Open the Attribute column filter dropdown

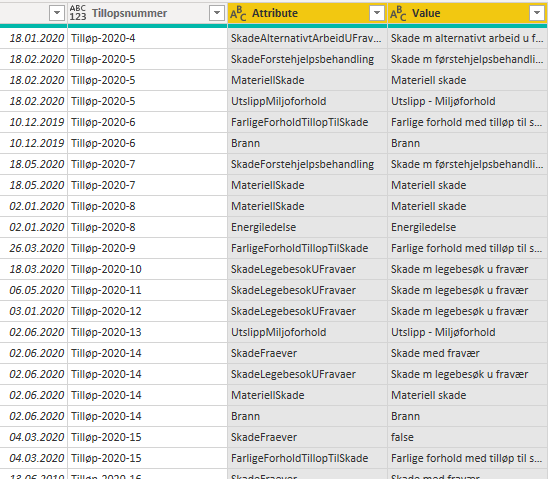377,13
